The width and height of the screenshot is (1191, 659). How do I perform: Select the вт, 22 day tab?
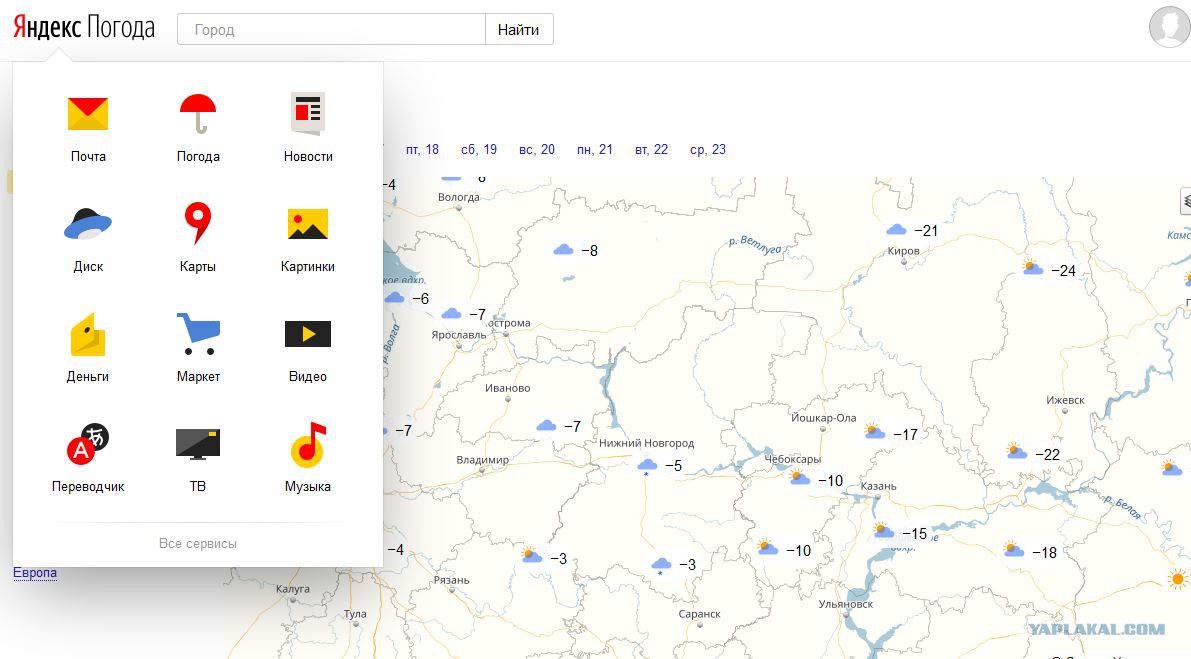pos(652,150)
